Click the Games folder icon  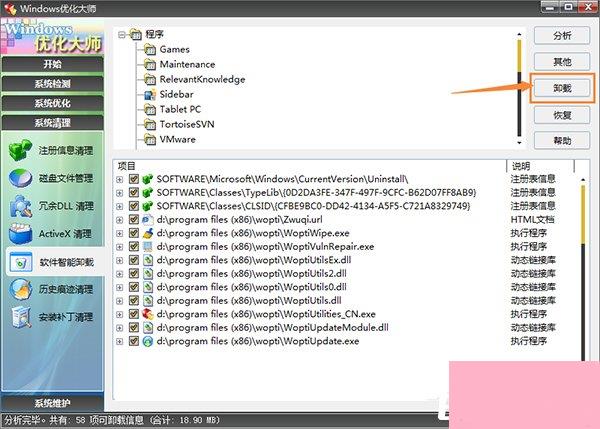coord(150,49)
